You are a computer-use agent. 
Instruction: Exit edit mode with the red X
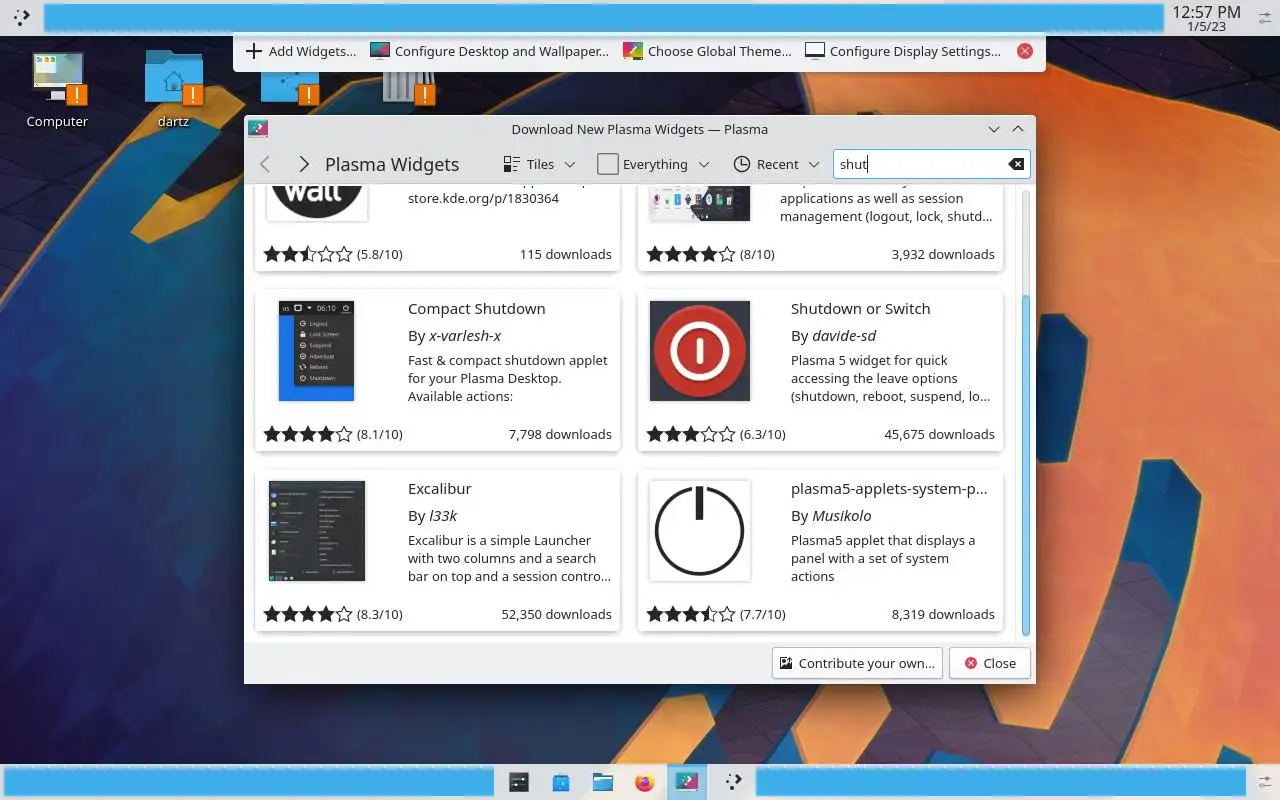1025,51
